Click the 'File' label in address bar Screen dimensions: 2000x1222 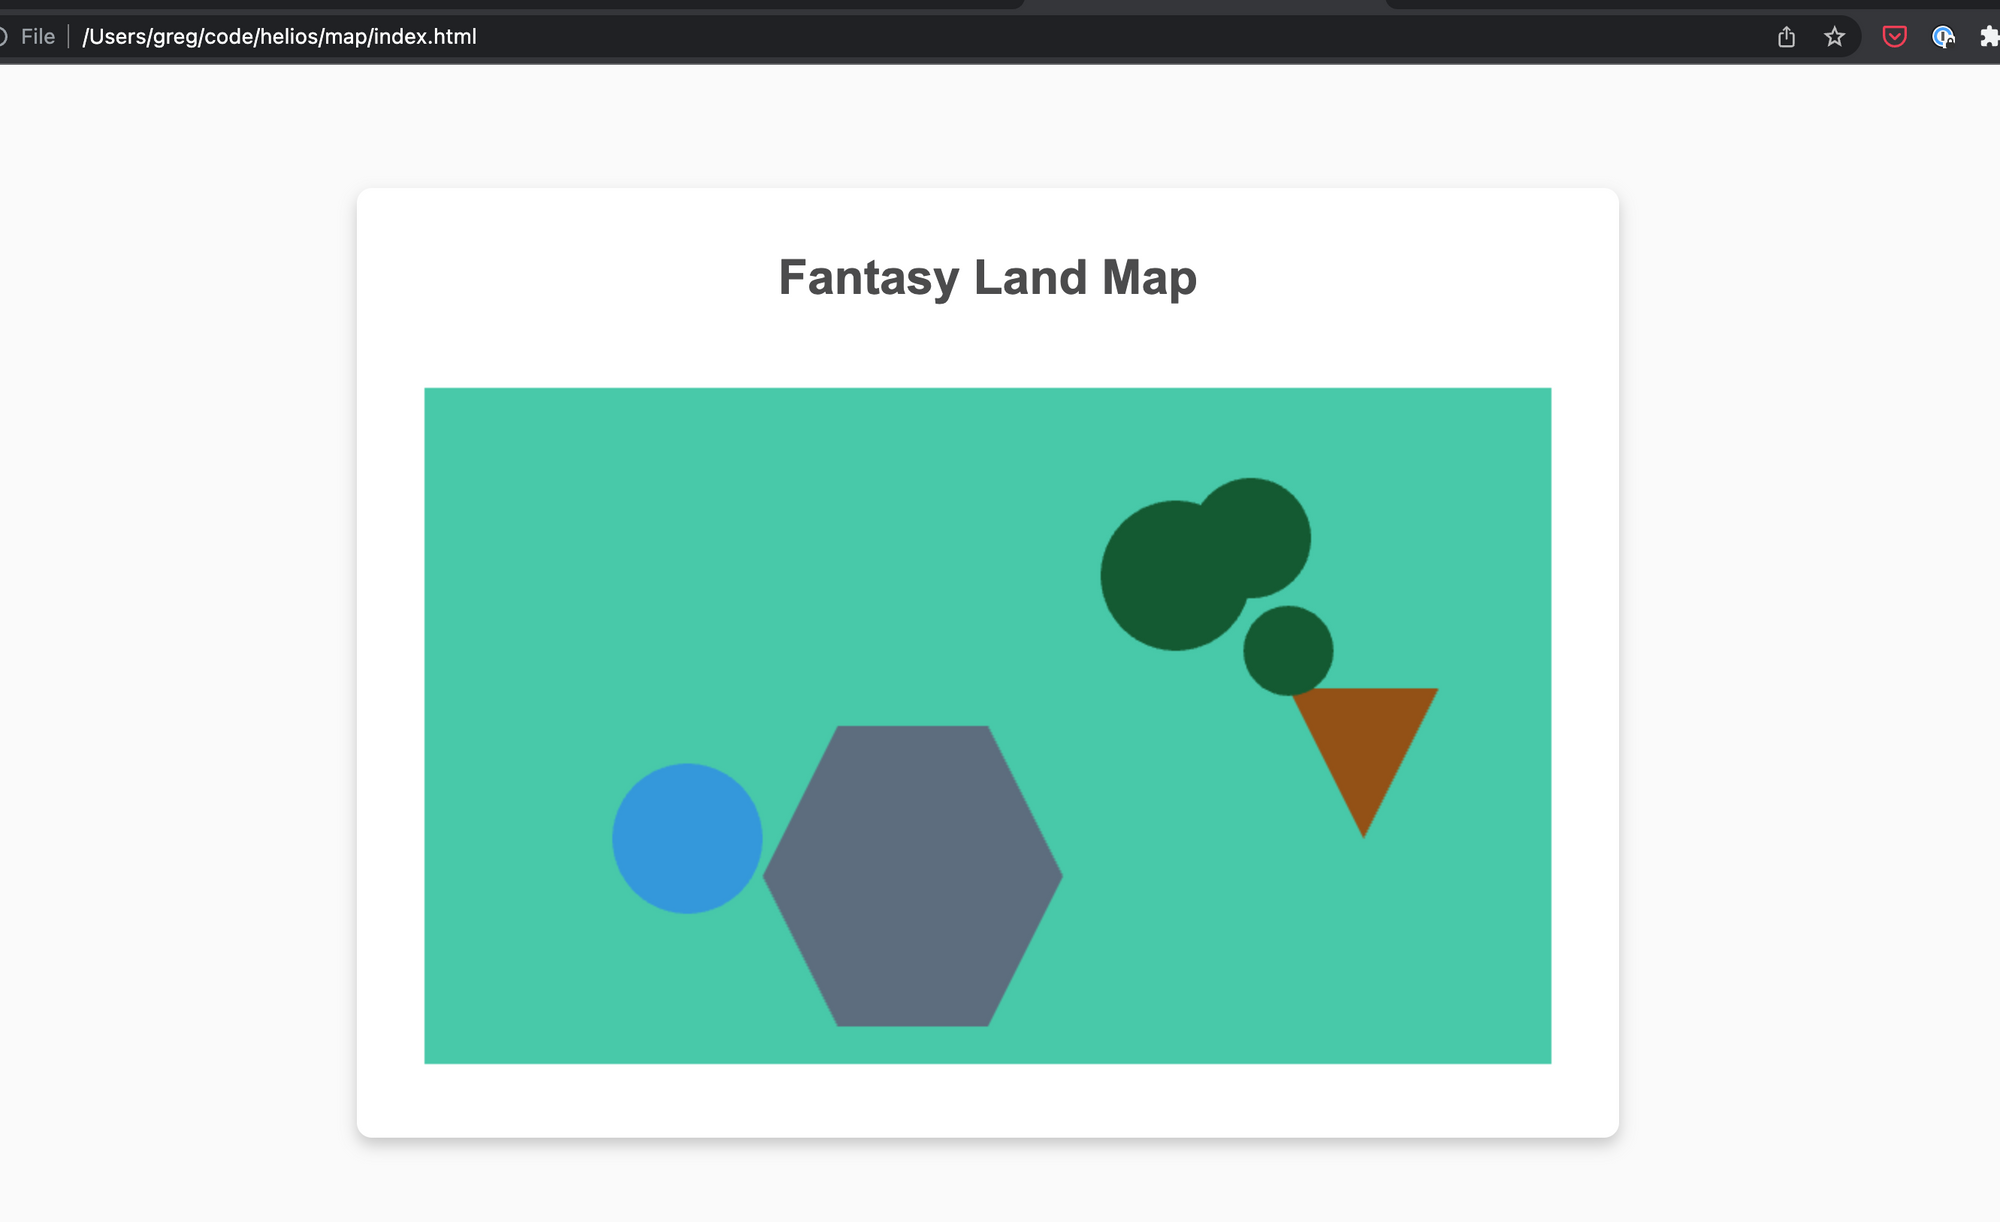[x=38, y=37]
